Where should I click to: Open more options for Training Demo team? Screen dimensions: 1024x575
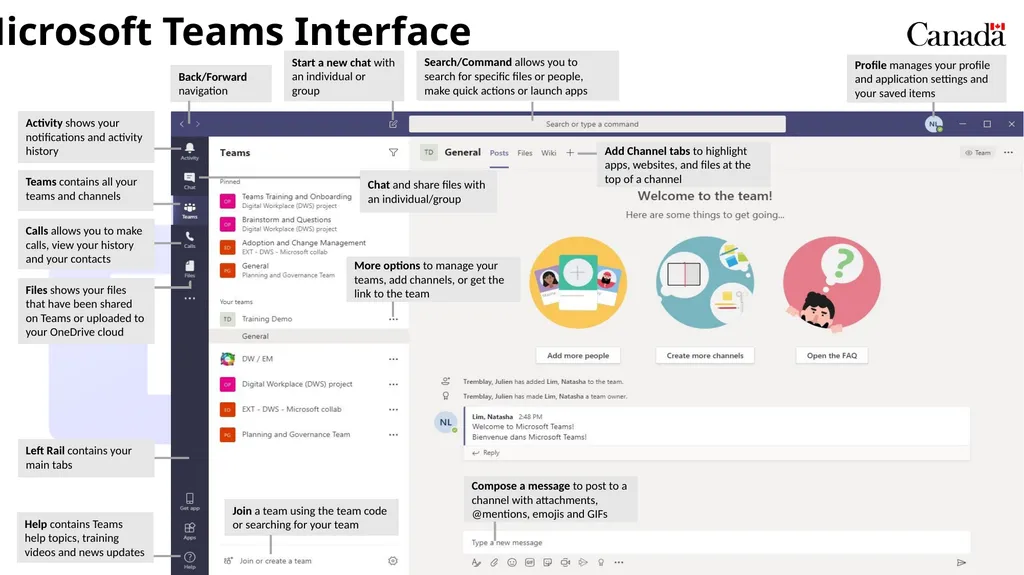coord(393,319)
